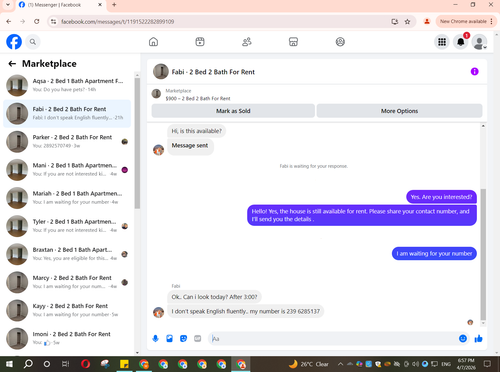Viewport: 500px width, 372px height.
Task: Open the $900 2 Bed 2 Bath listing link
Action: [198, 98]
